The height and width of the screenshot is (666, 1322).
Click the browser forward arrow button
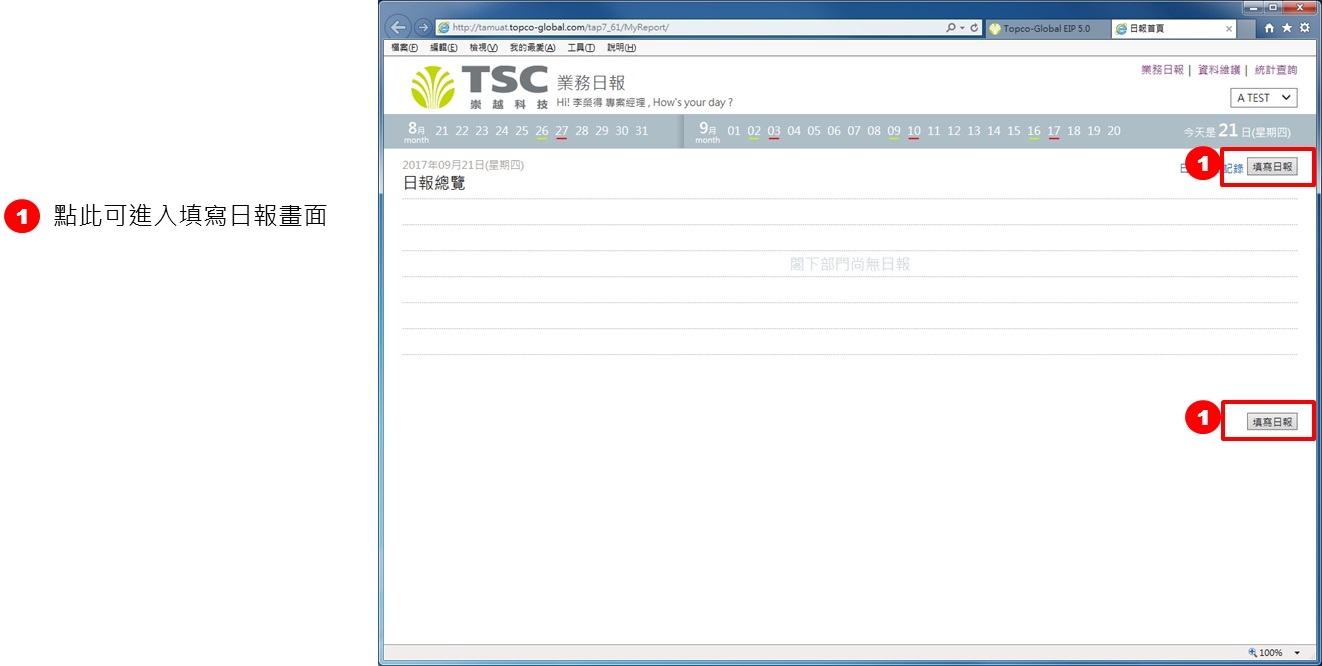coord(423,28)
